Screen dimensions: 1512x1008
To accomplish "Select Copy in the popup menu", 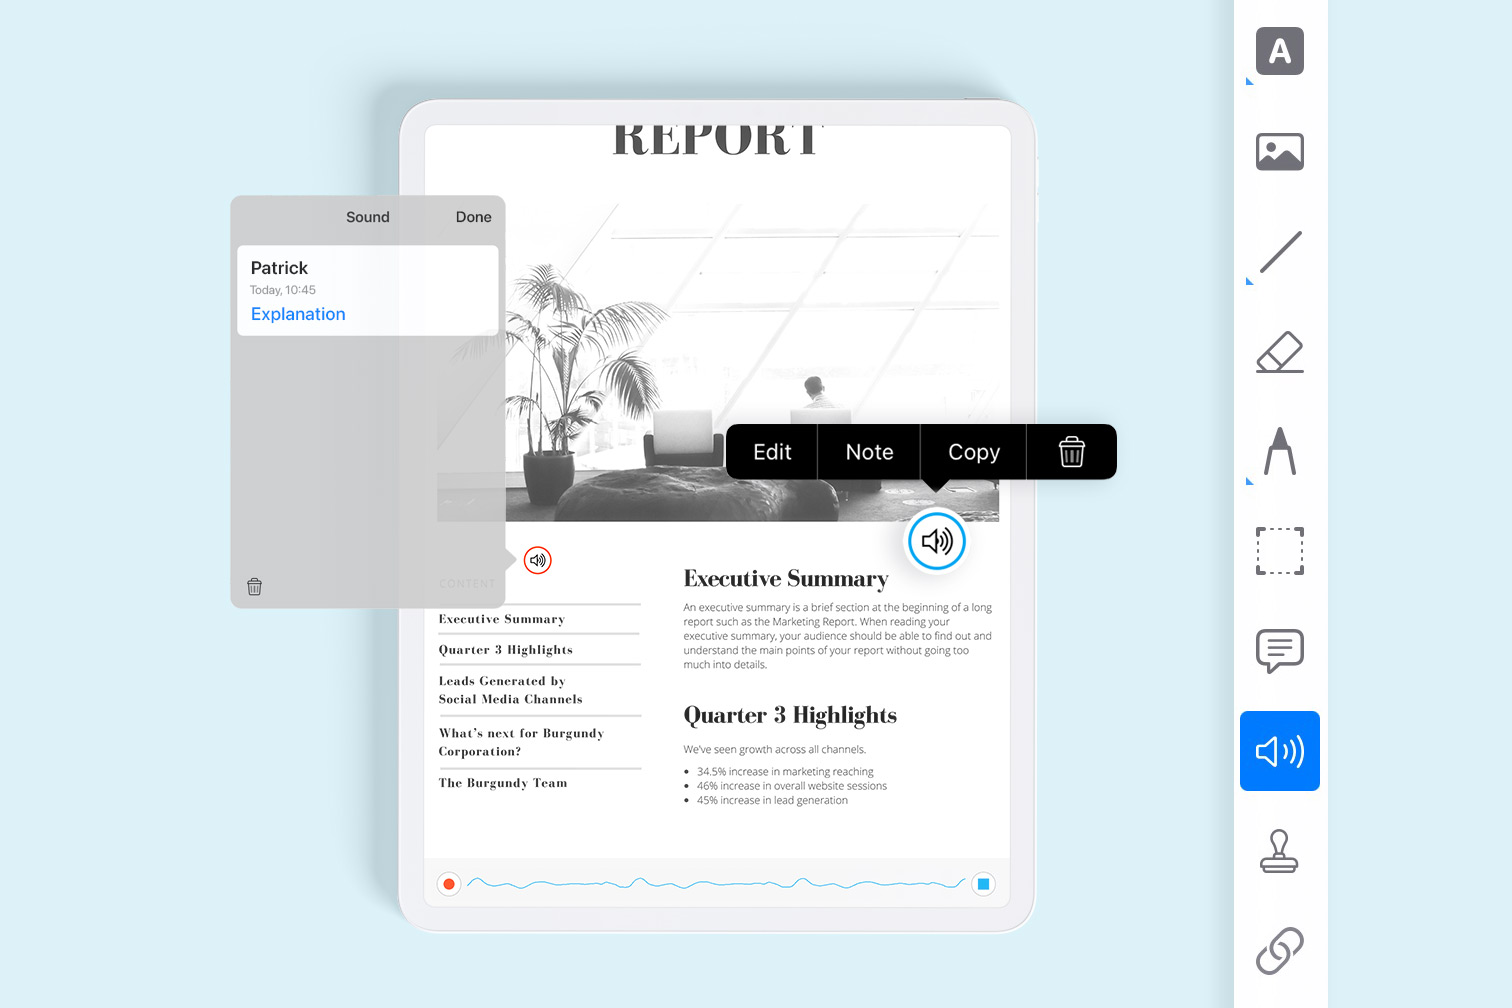I will (974, 452).
